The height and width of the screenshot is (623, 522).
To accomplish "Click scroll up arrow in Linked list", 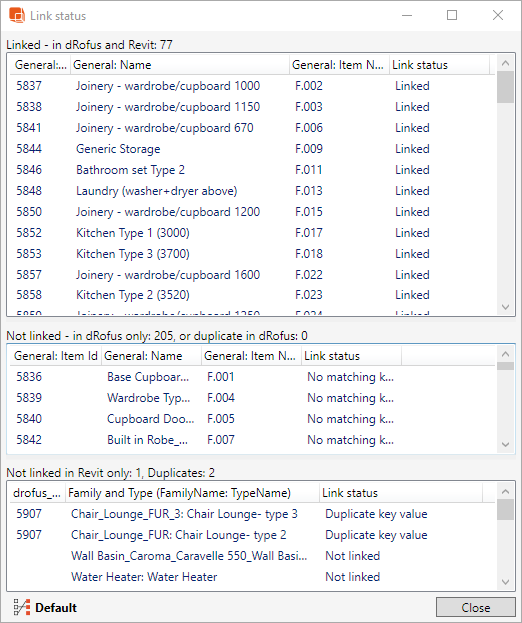I will 505,63.
